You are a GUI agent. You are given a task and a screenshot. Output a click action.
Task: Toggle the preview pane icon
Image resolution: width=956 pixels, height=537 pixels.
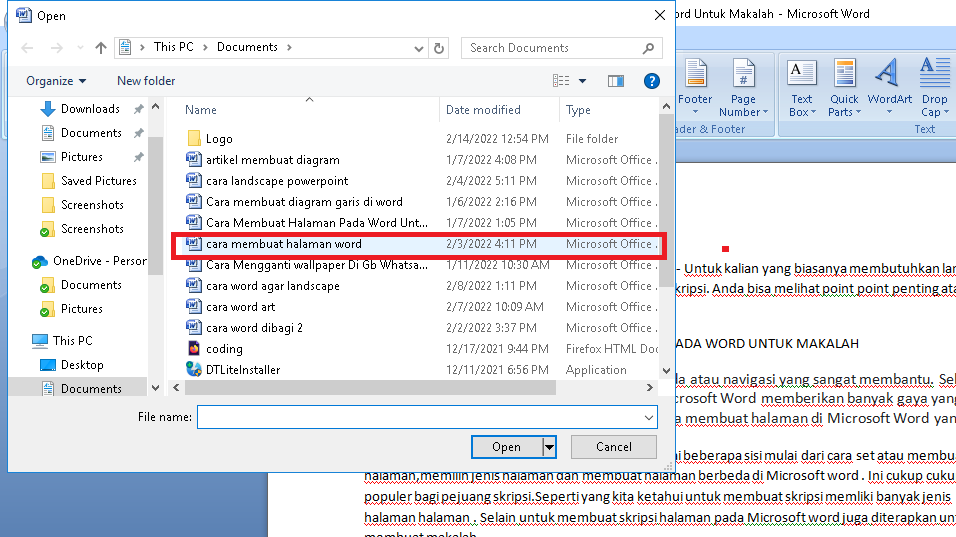(616, 81)
